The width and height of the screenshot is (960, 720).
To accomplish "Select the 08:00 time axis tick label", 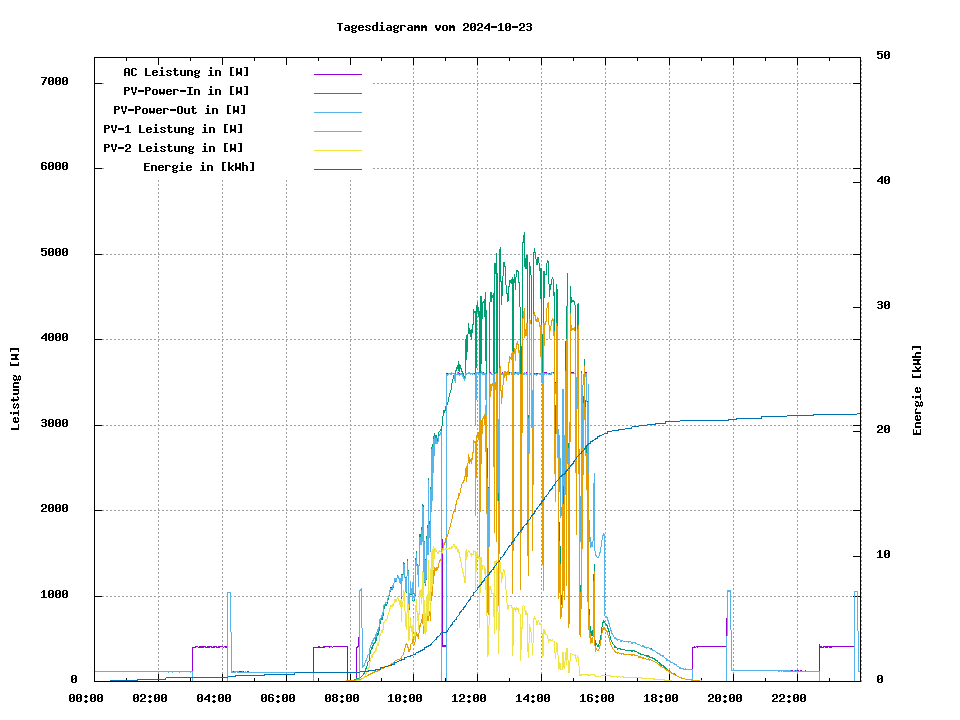I will (342, 698).
